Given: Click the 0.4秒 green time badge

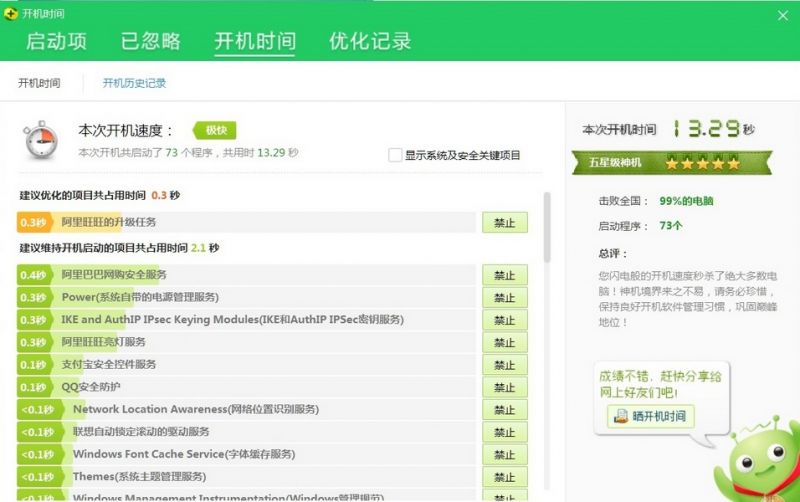Looking at the screenshot, I should click(33, 275).
